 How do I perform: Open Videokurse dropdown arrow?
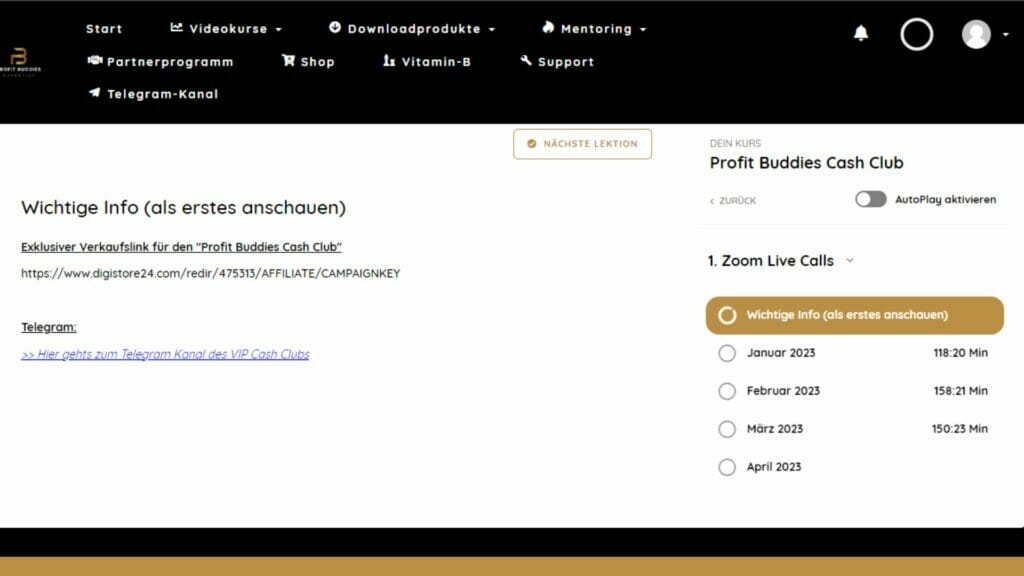click(279, 29)
